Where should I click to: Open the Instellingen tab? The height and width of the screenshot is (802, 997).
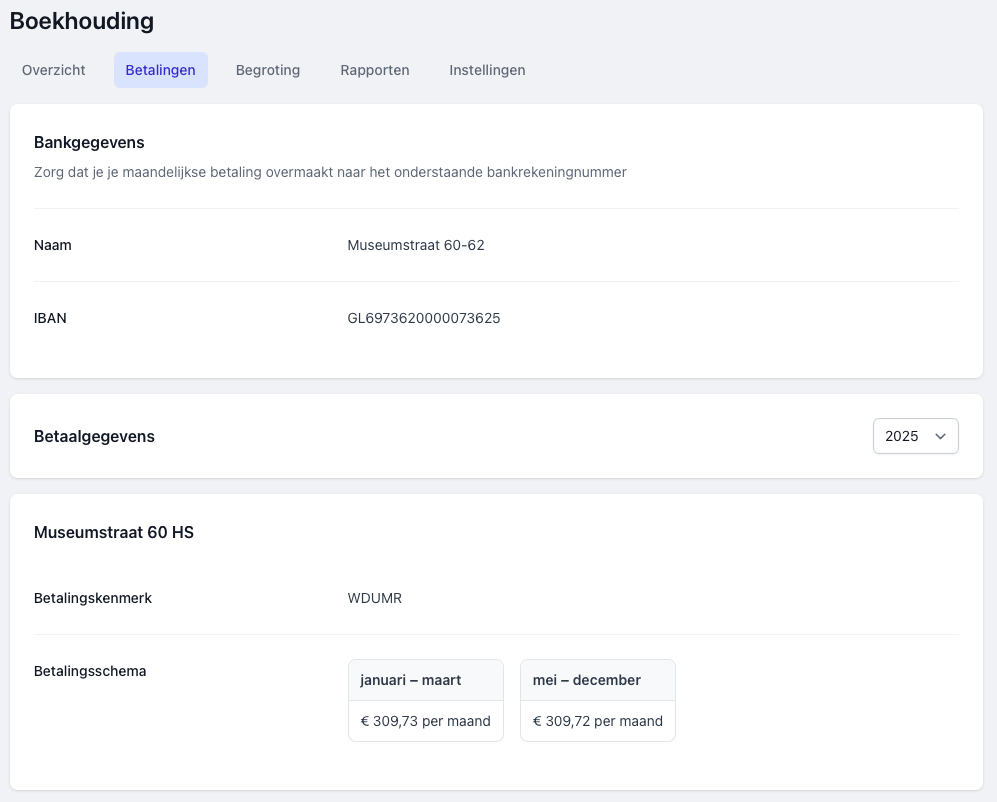pos(487,70)
